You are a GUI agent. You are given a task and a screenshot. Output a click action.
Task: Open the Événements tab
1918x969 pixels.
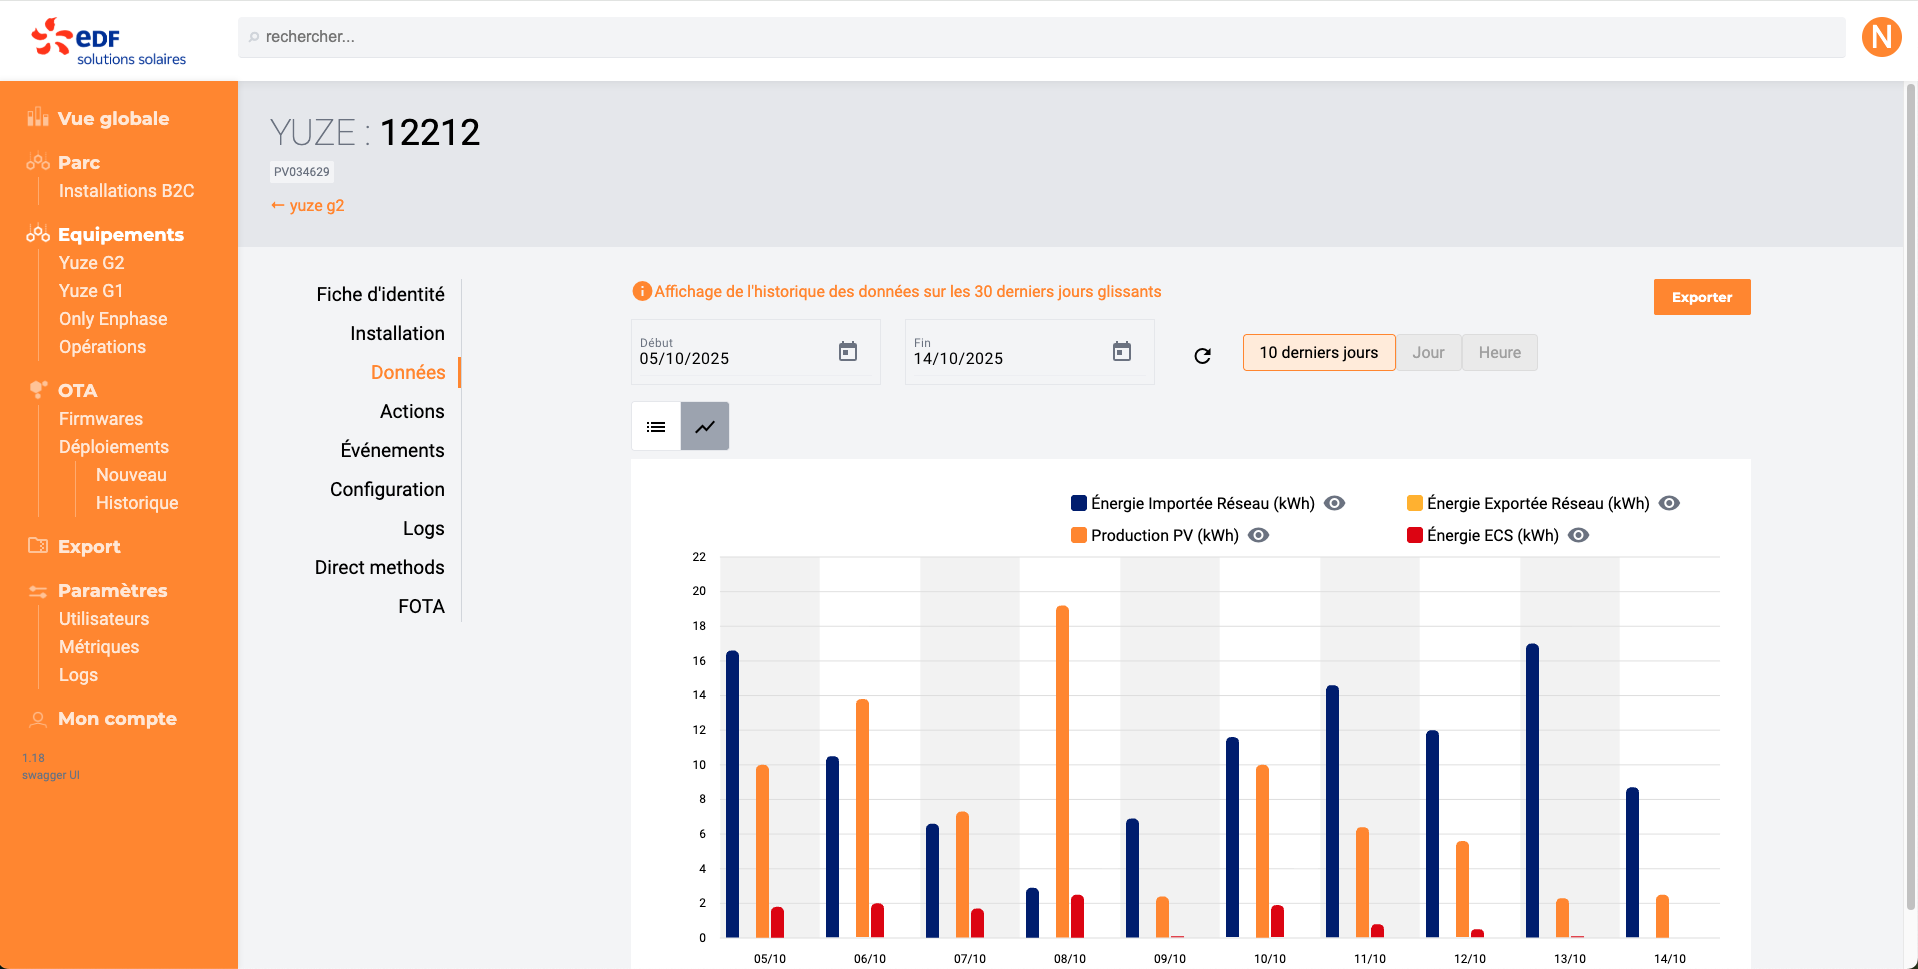(392, 450)
